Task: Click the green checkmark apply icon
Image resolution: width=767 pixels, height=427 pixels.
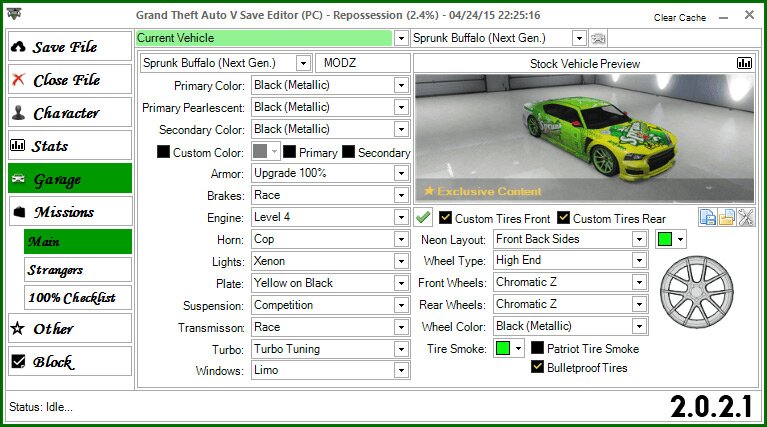Action: [x=424, y=218]
